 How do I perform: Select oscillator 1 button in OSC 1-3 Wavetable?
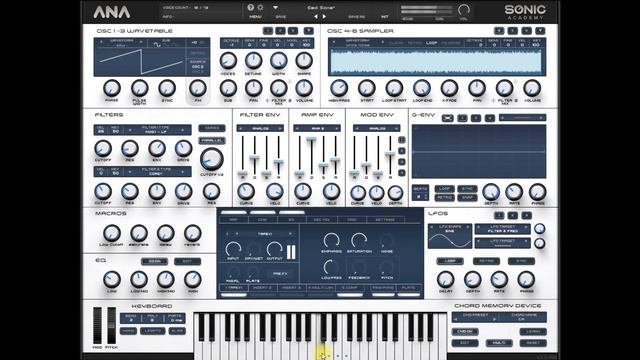268,31
